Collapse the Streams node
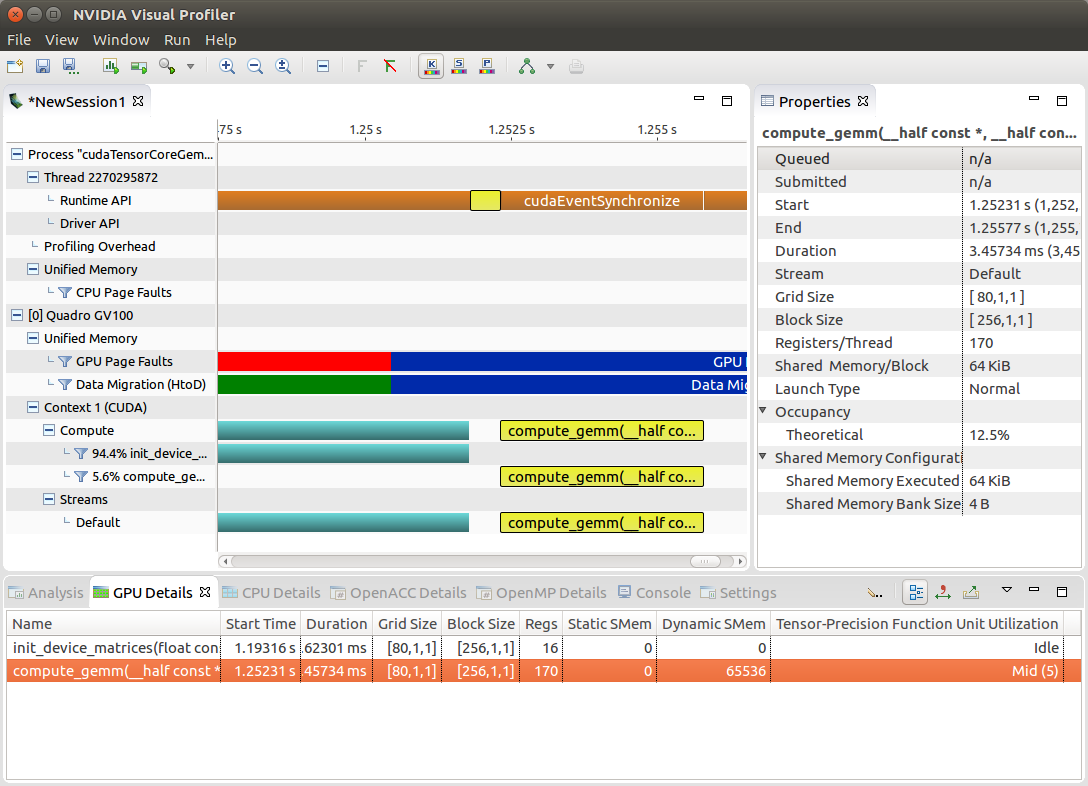Viewport: 1088px width, 786px height. tap(49, 499)
